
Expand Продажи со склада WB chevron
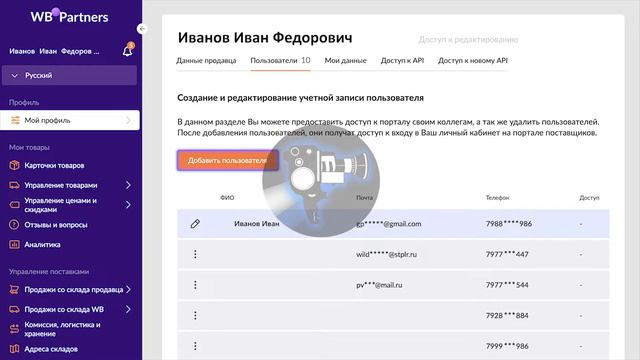click(128, 309)
